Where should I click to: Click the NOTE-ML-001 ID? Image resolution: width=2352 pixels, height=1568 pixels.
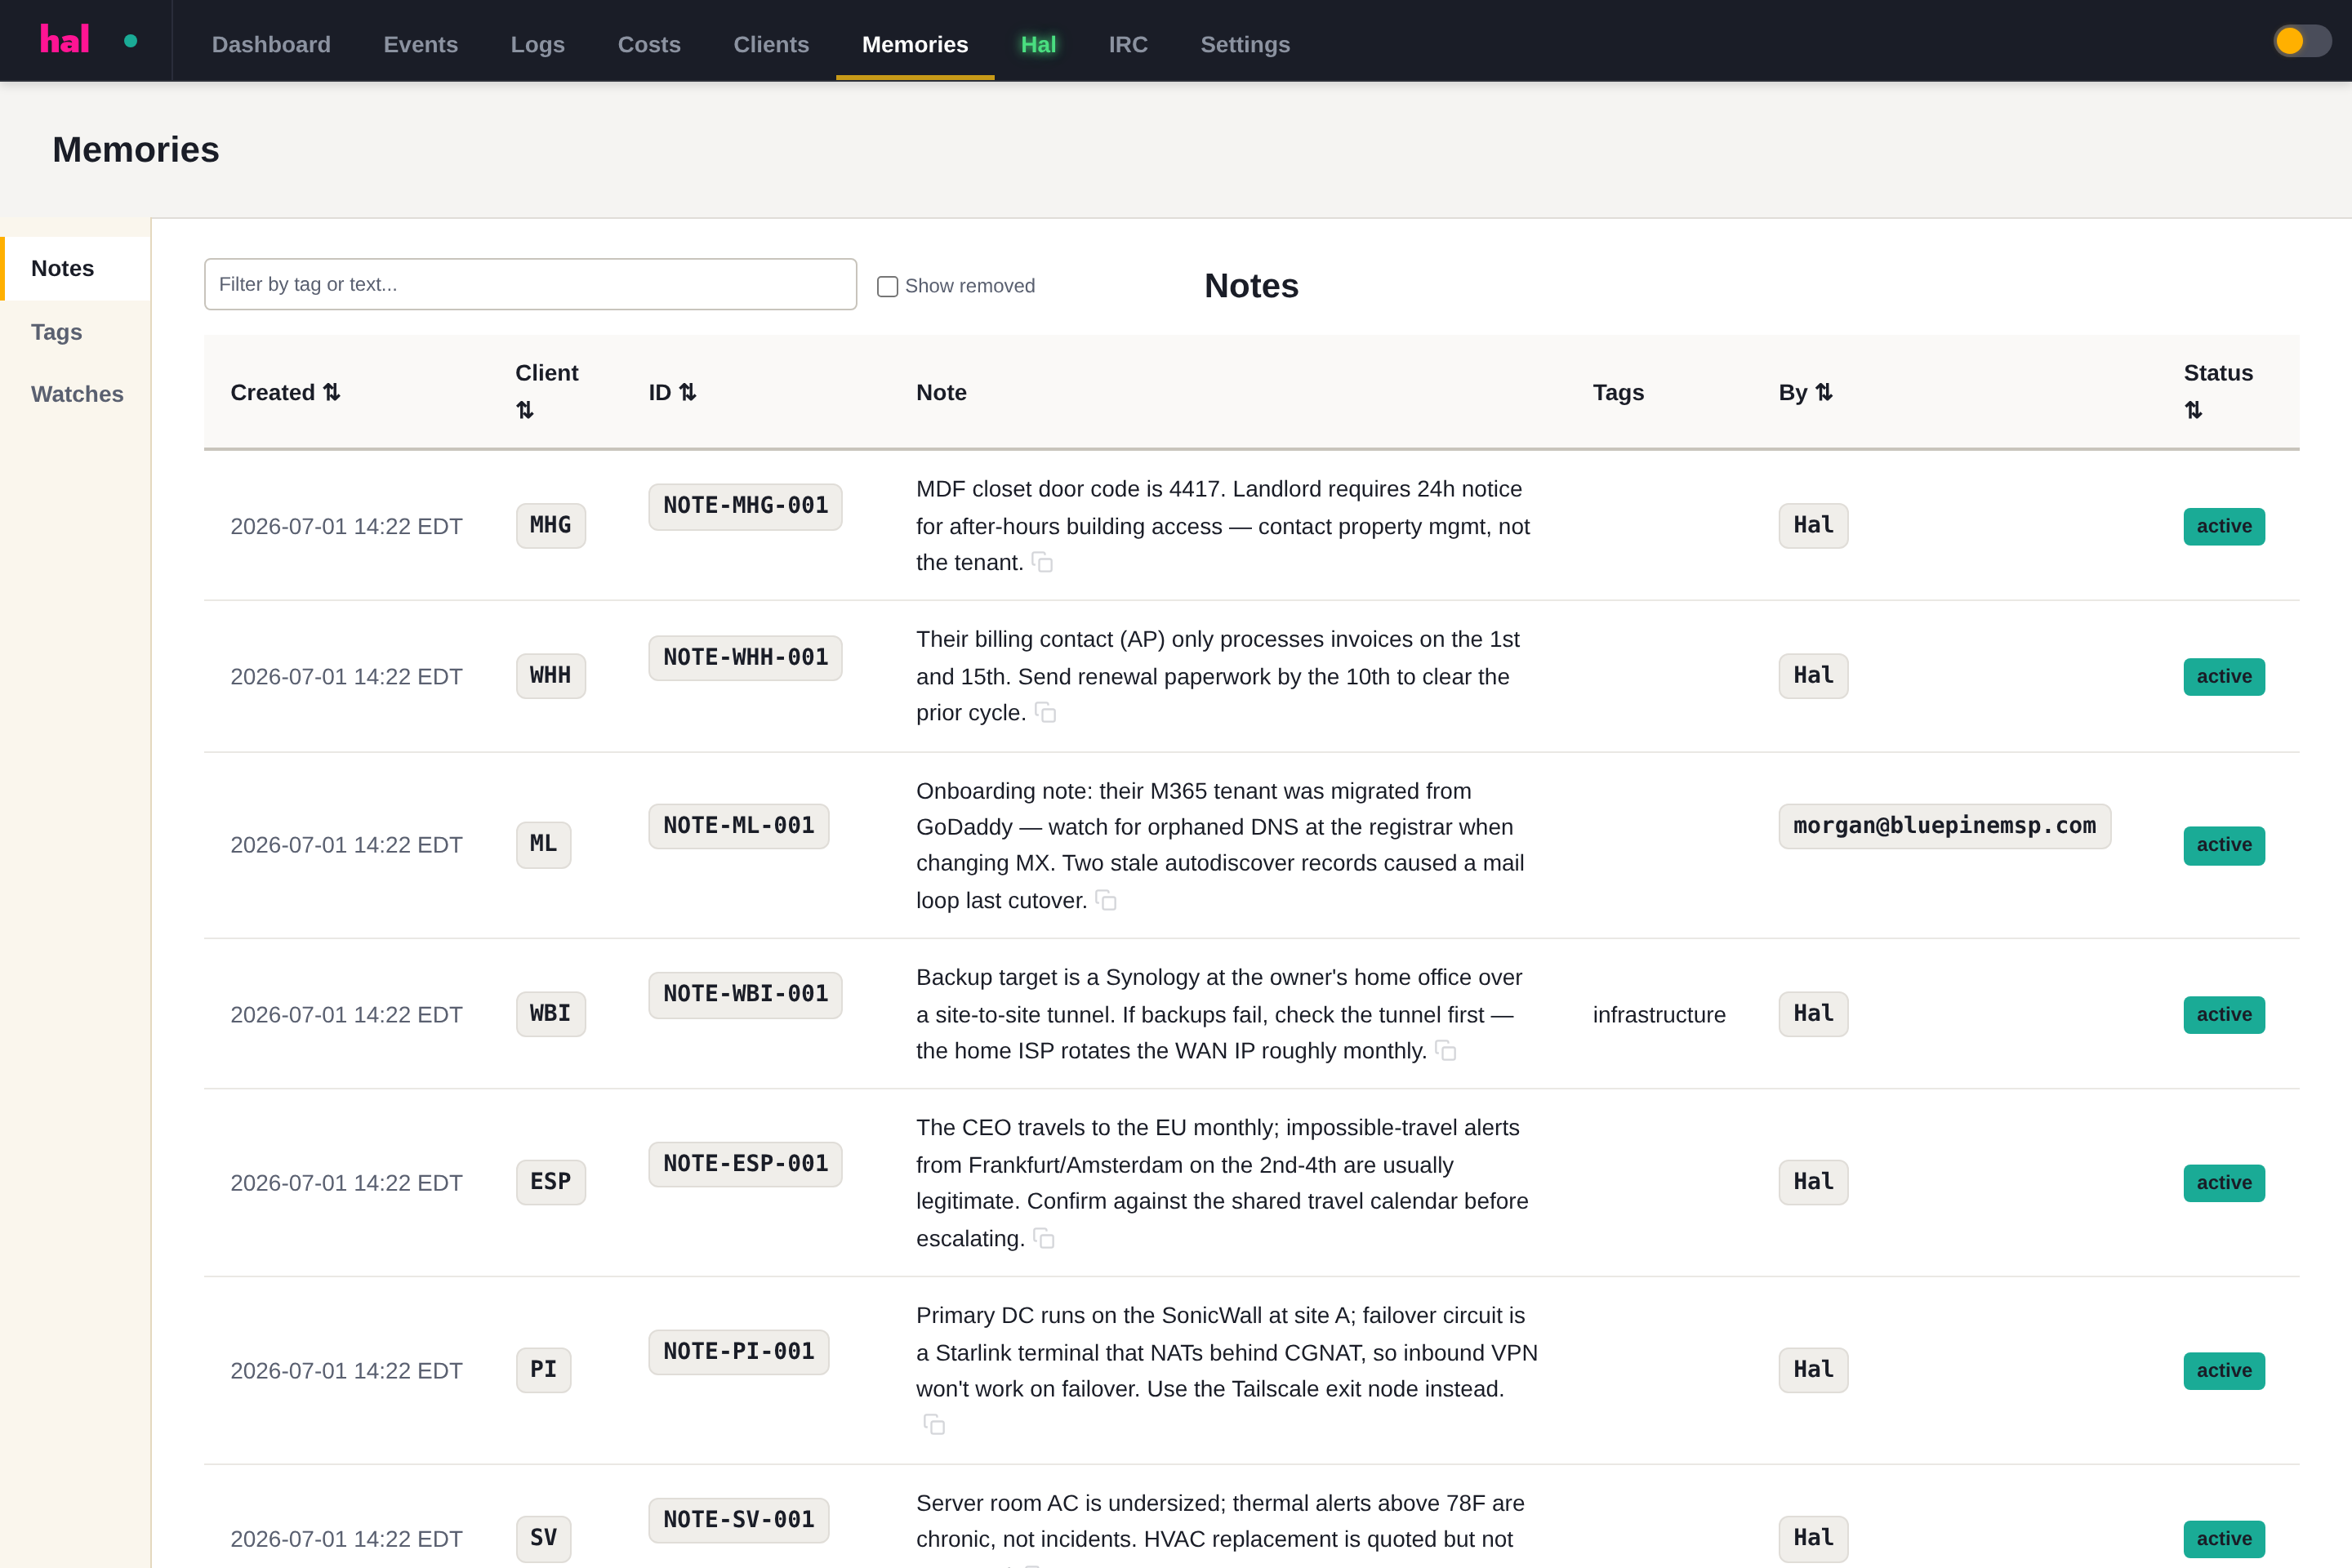(x=738, y=826)
